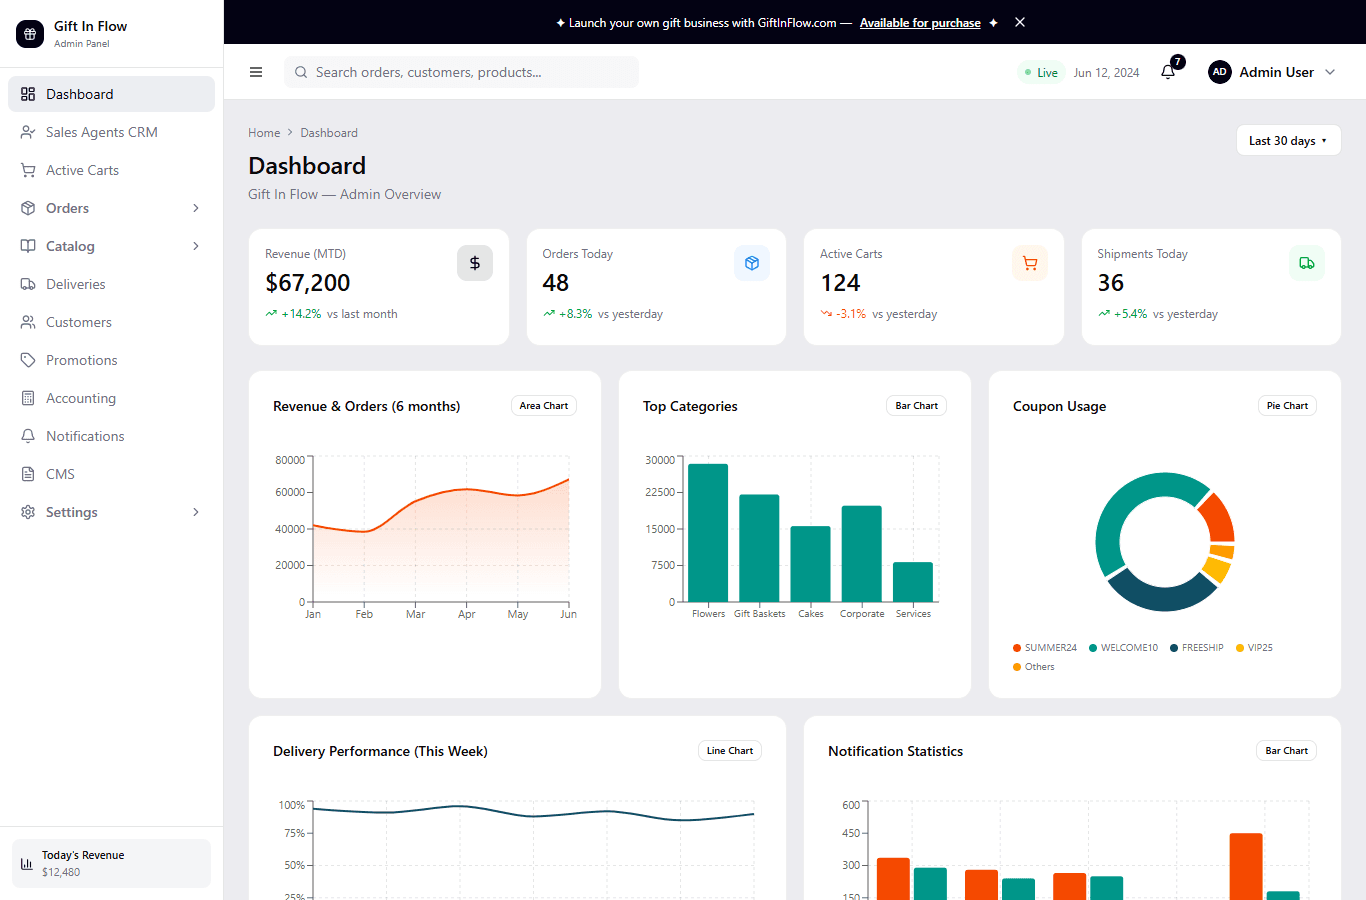Click the Flowers bar in Top Categories
This screenshot has width=1366, height=900.
(x=708, y=533)
